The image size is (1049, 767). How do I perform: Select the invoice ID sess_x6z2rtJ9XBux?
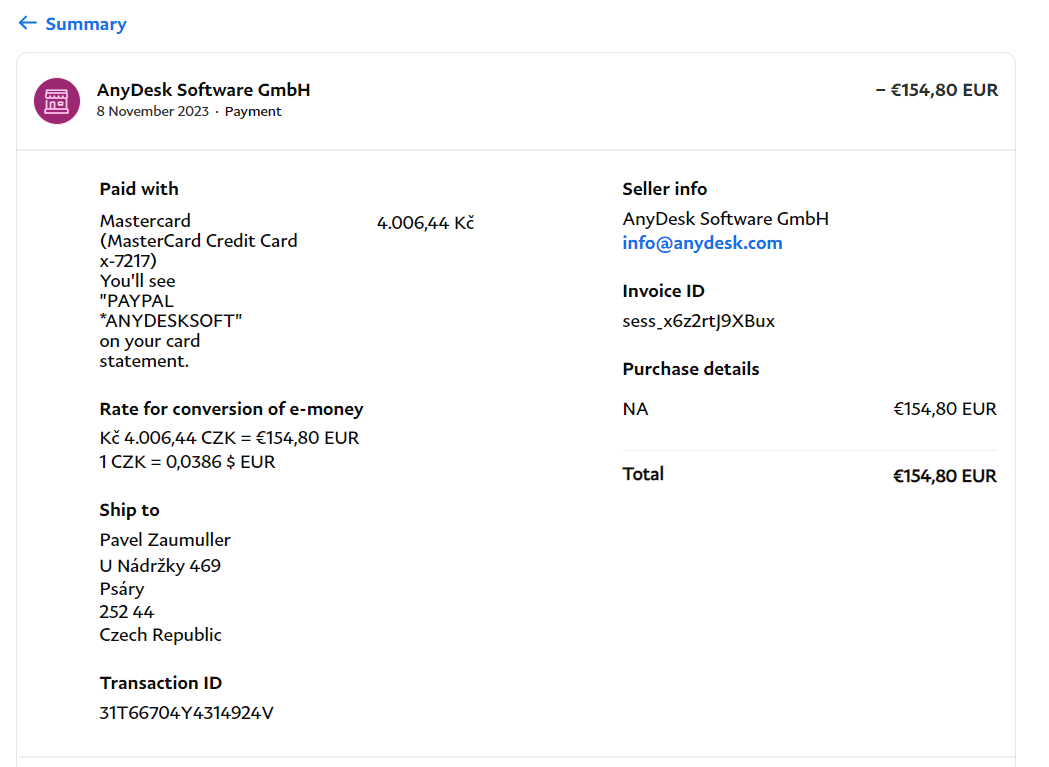[698, 321]
